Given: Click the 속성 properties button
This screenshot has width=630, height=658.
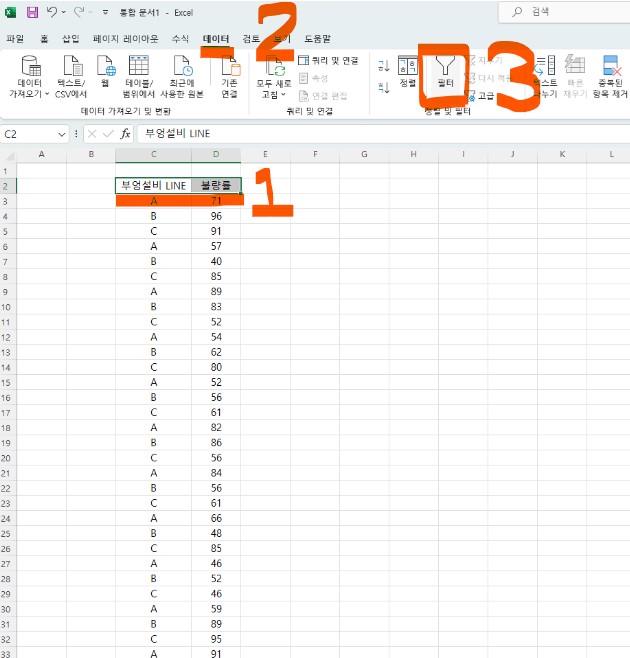Looking at the screenshot, I should pyautogui.click(x=314, y=78).
